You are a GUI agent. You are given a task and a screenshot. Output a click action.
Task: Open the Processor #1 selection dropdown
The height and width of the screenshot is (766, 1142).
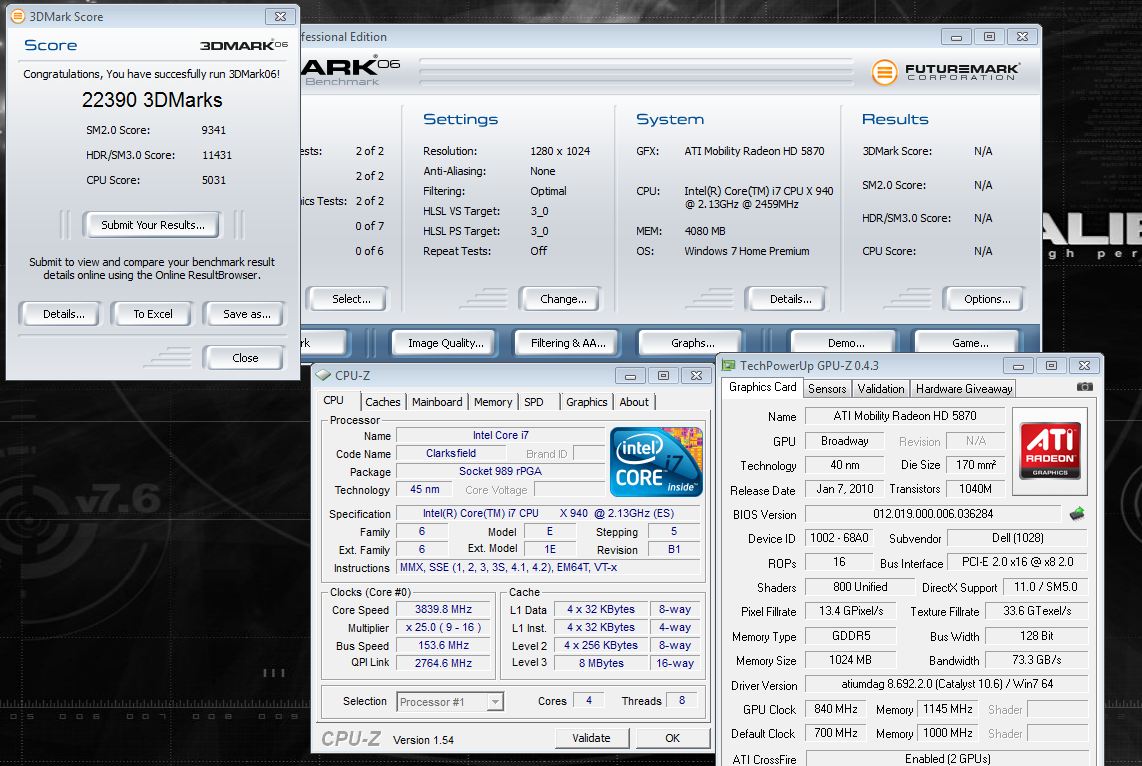pos(495,702)
